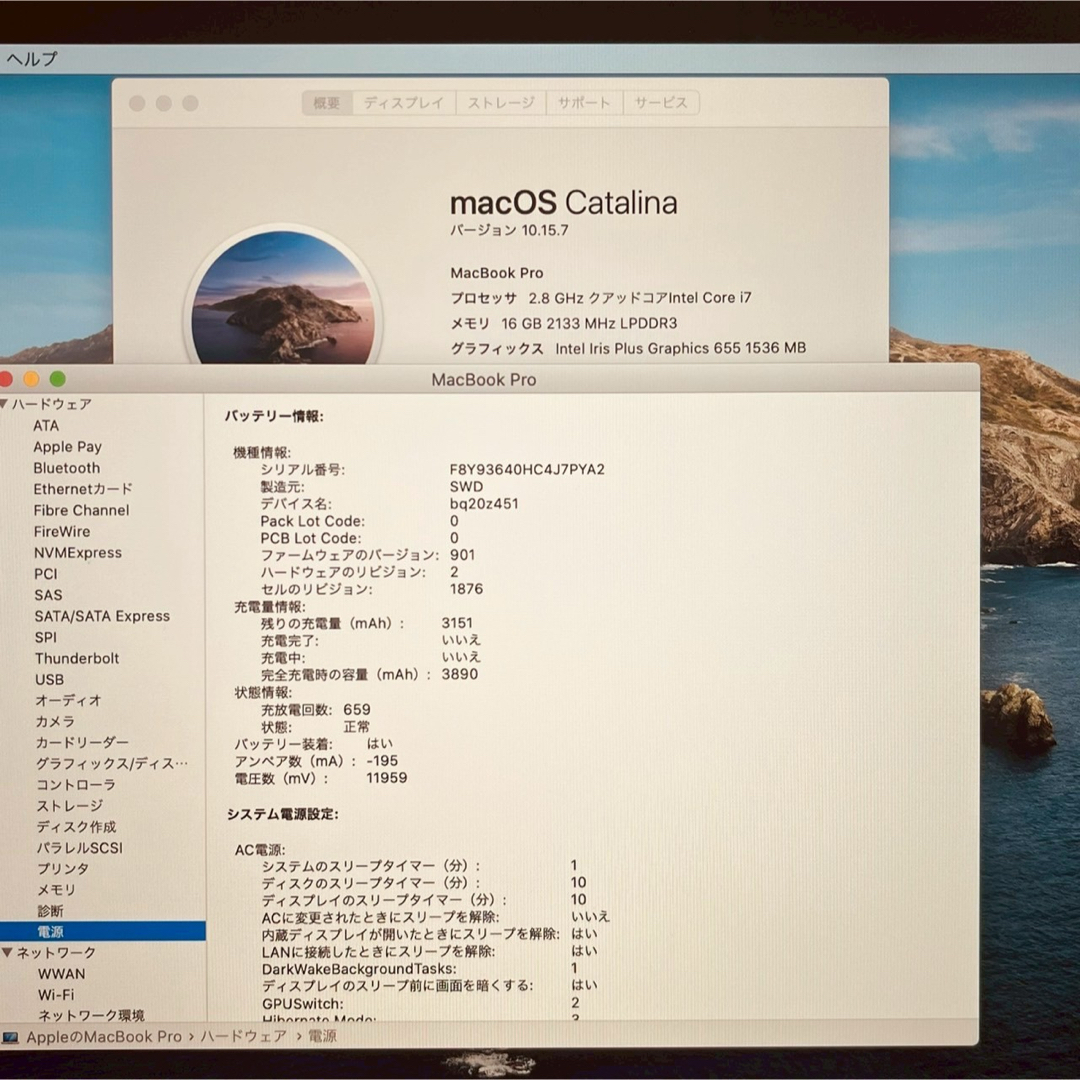
Task: Select ストレージ in the hardware sidebar
Action: (x=70, y=806)
